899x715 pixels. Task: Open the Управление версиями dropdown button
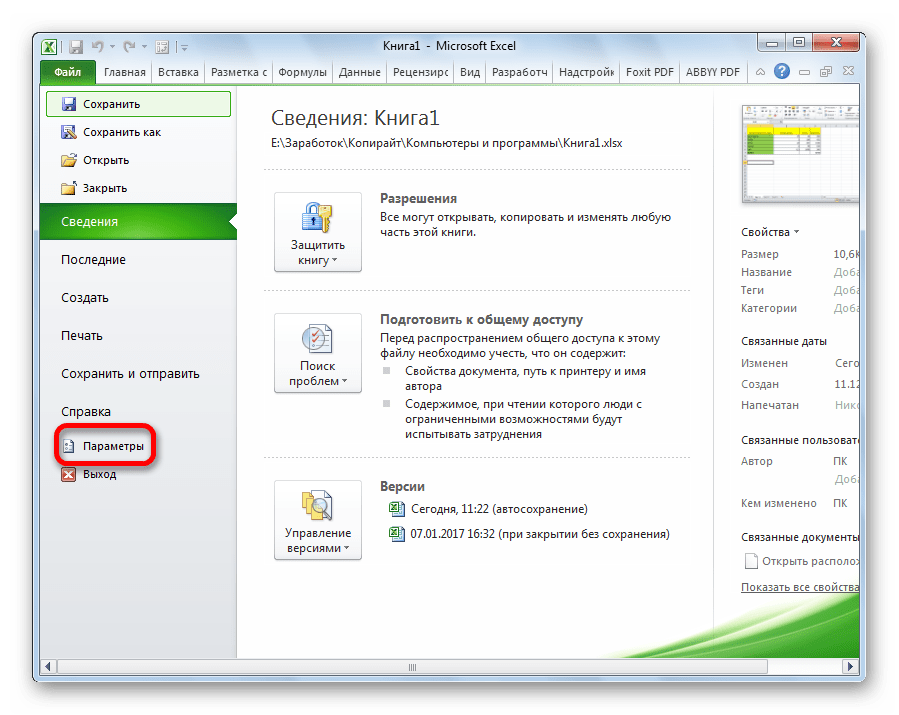[318, 519]
